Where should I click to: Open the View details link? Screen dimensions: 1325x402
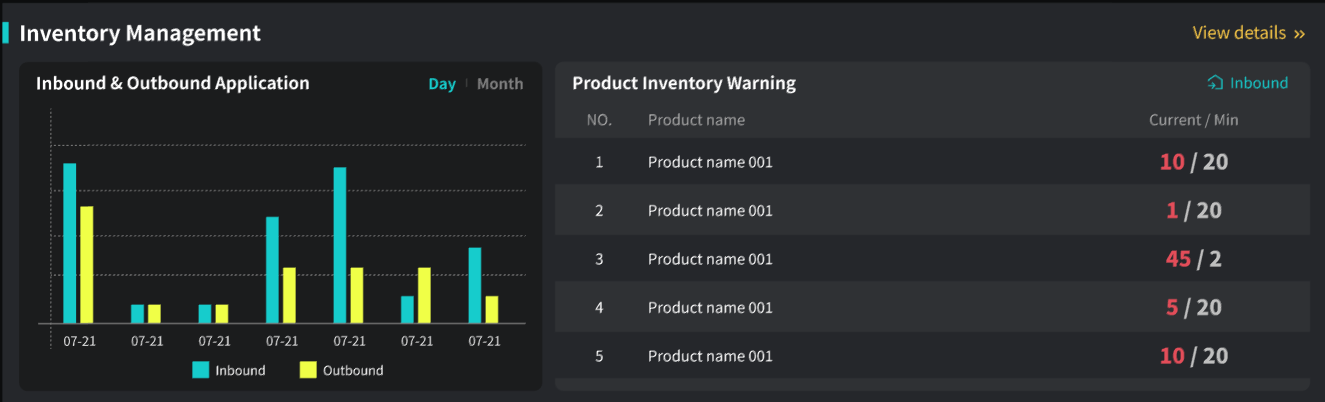pos(1239,33)
